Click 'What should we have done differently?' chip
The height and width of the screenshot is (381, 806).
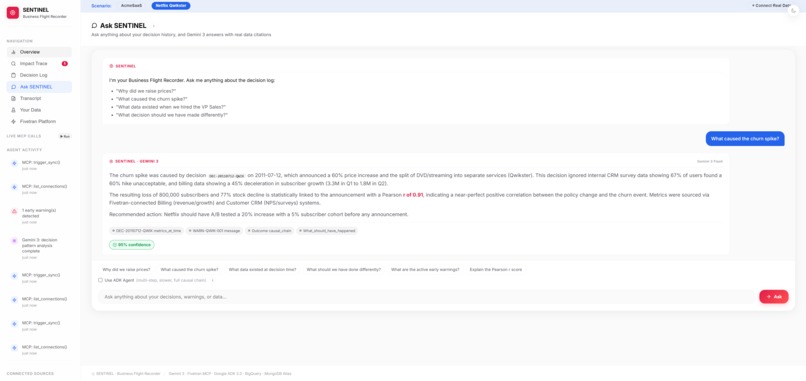point(344,269)
